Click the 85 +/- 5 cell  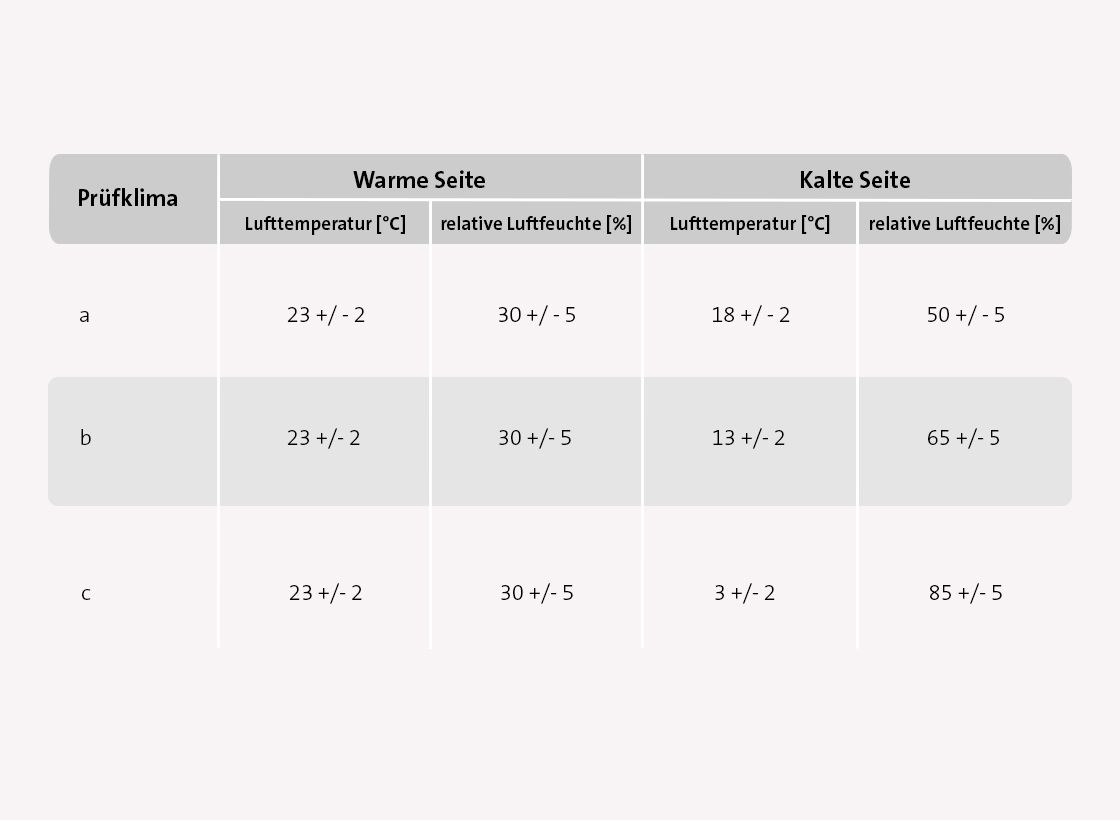coord(965,593)
